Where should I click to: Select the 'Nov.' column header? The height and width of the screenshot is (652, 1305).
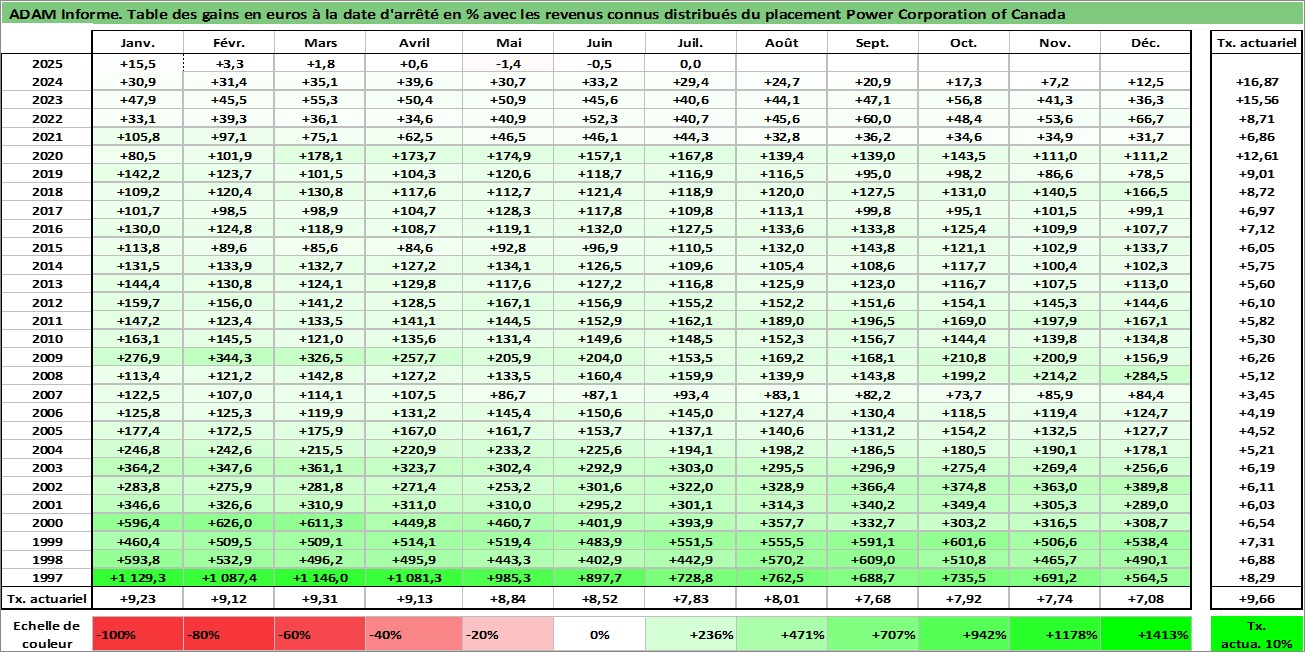(x=1055, y=44)
